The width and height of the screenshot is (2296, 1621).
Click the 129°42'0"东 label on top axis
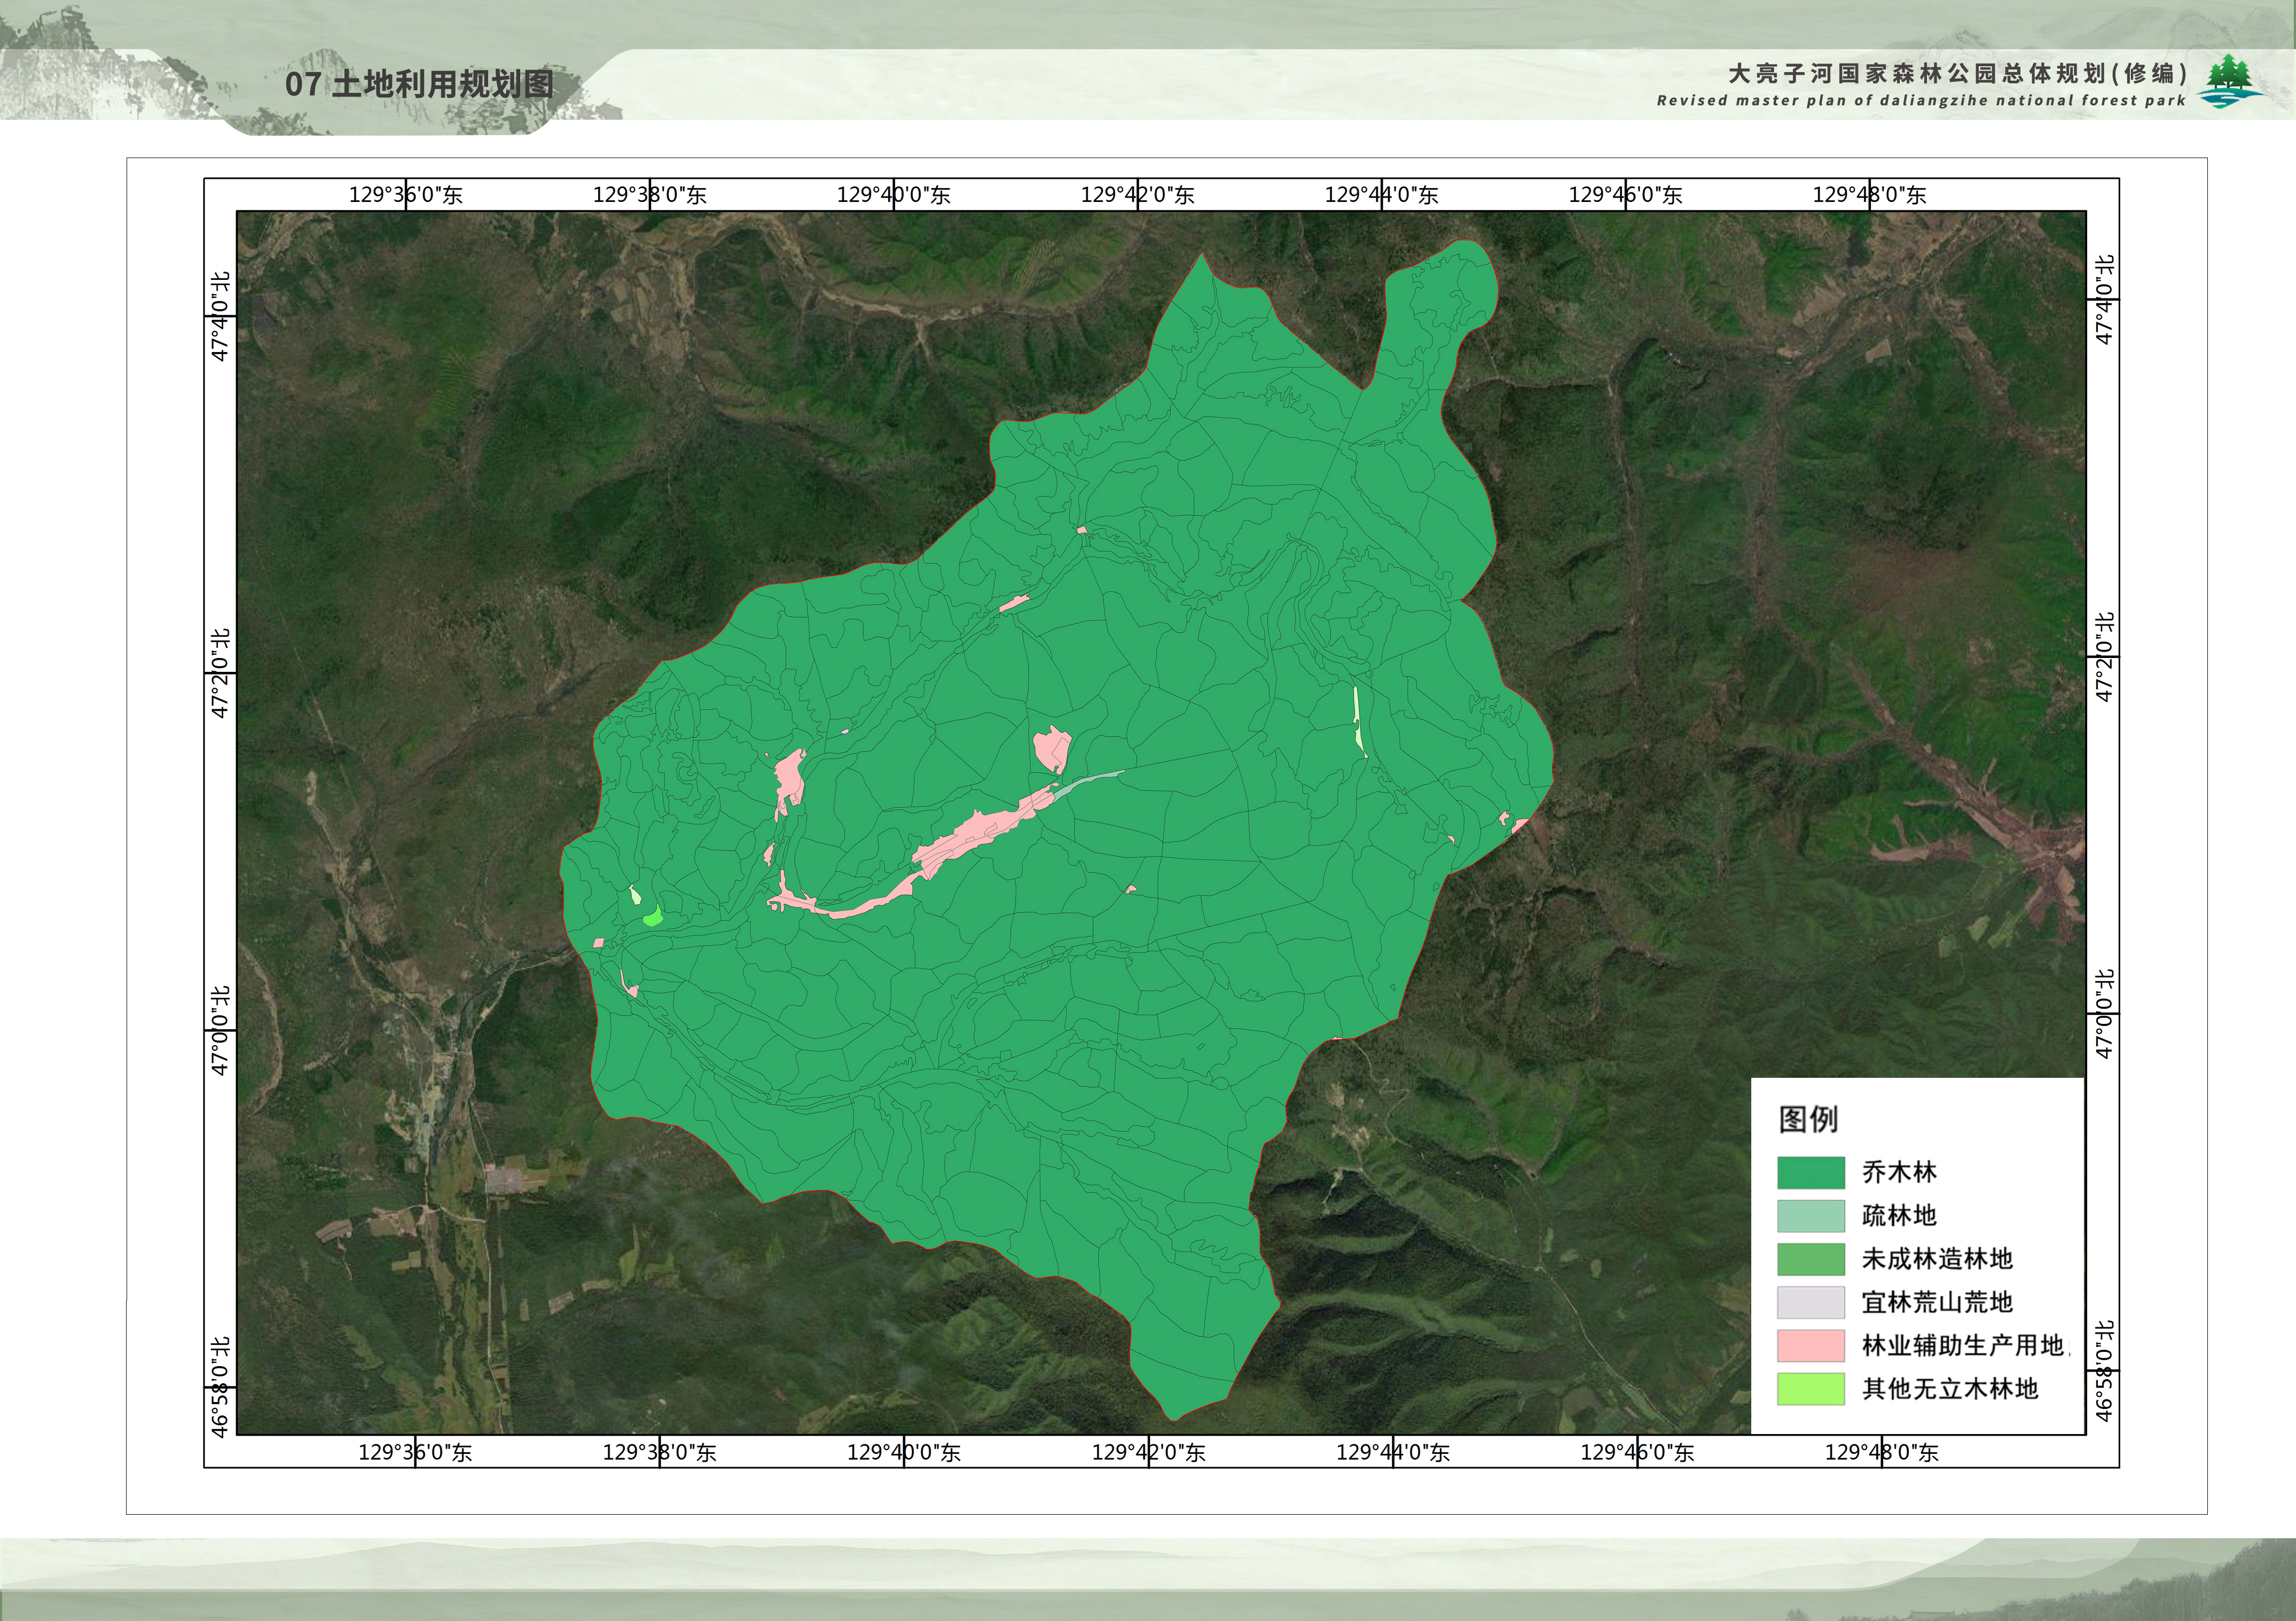pos(1137,195)
